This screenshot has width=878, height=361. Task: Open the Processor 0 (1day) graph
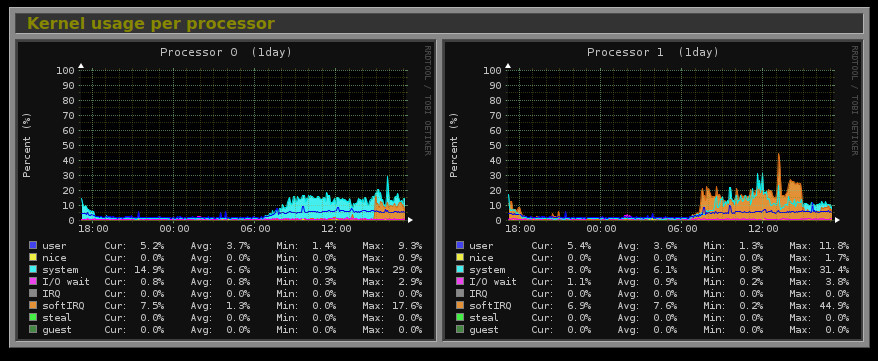click(x=226, y=190)
